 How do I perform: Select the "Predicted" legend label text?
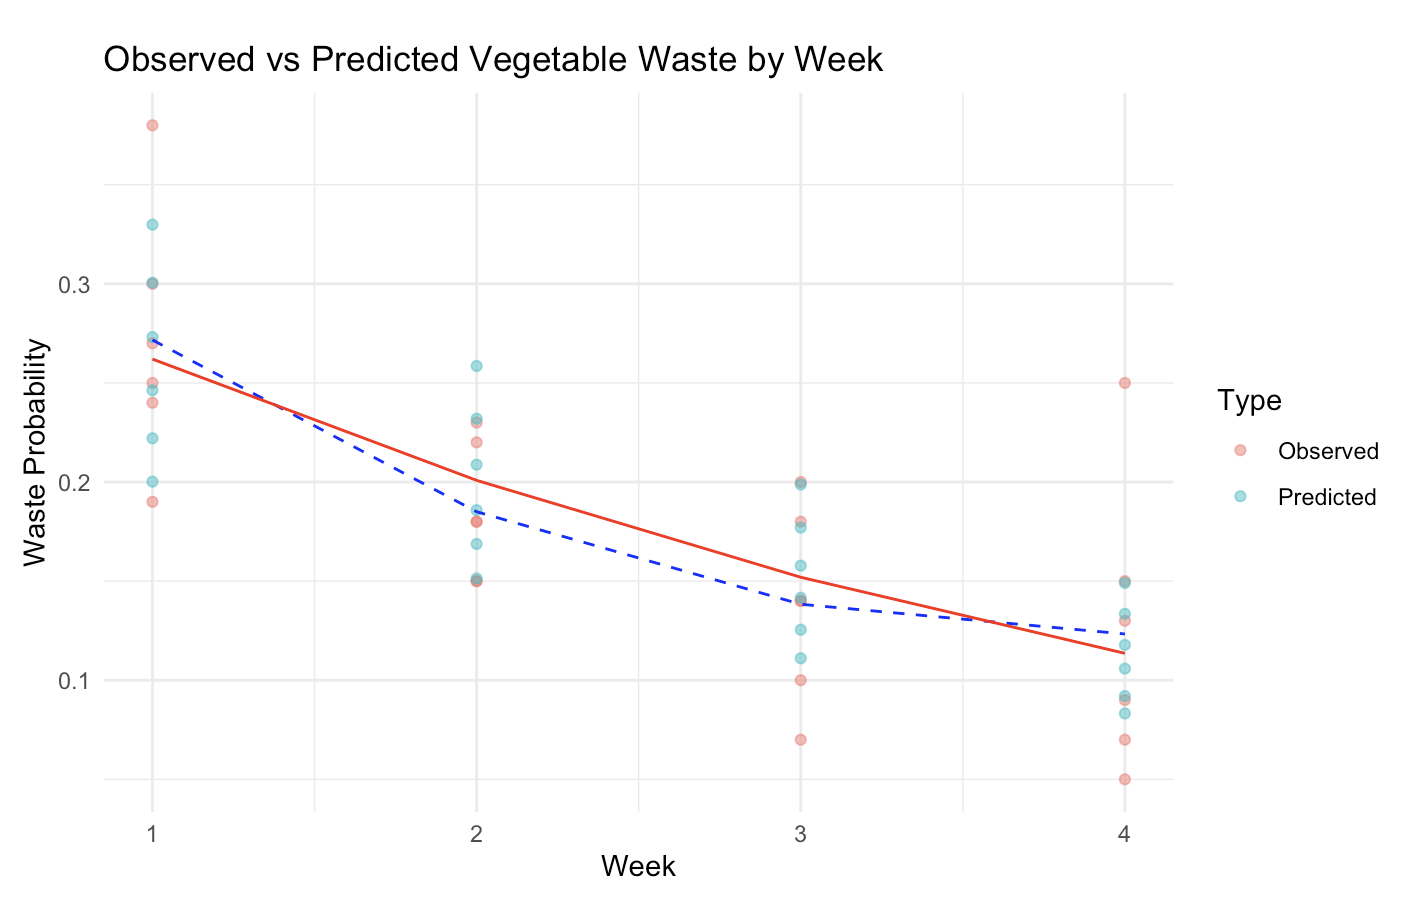tap(1327, 497)
